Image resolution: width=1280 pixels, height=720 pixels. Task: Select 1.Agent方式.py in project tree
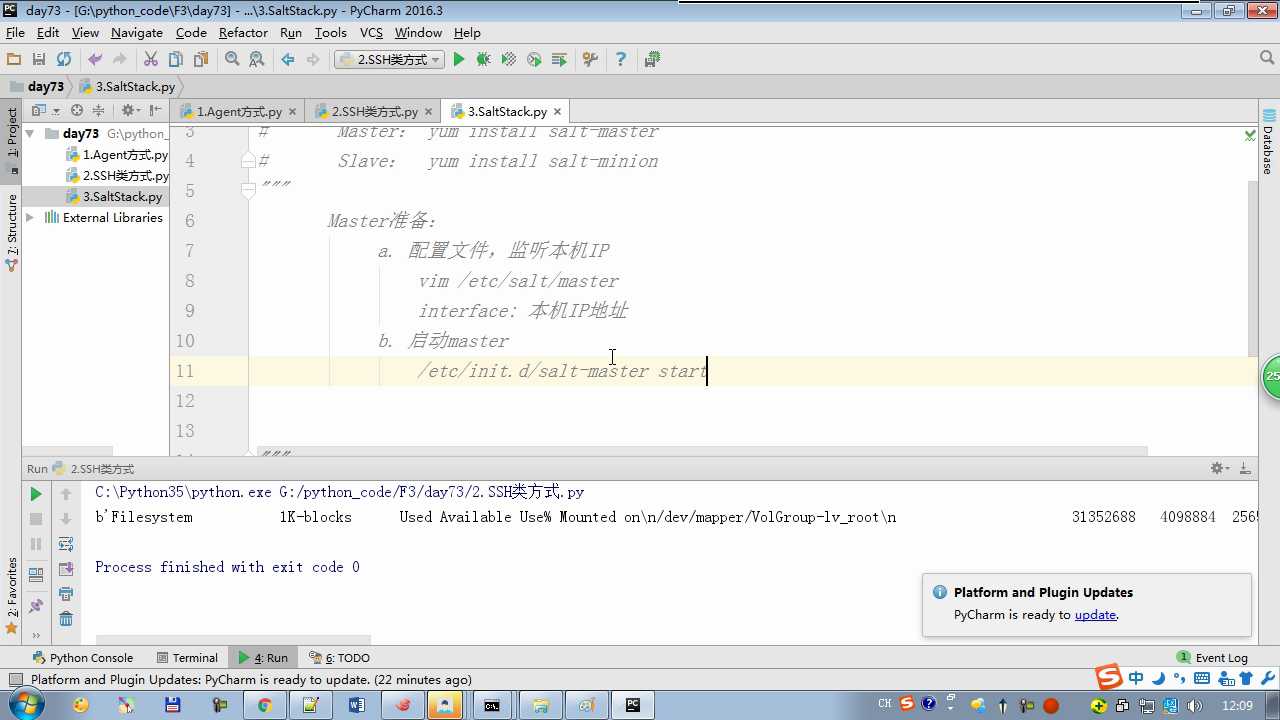click(117, 155)
